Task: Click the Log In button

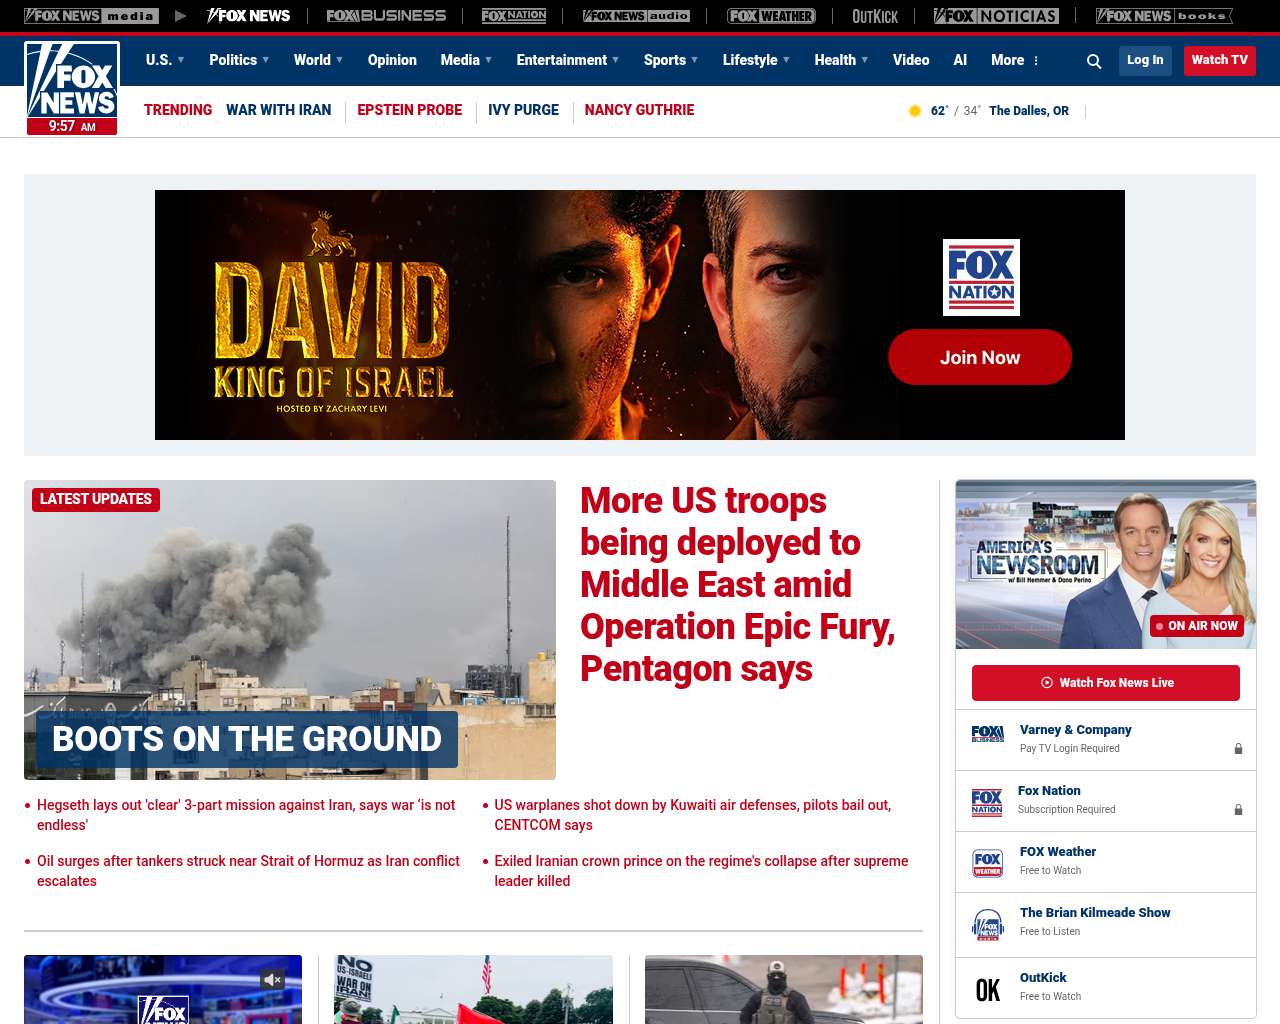Action: [x=1145, y=60]
